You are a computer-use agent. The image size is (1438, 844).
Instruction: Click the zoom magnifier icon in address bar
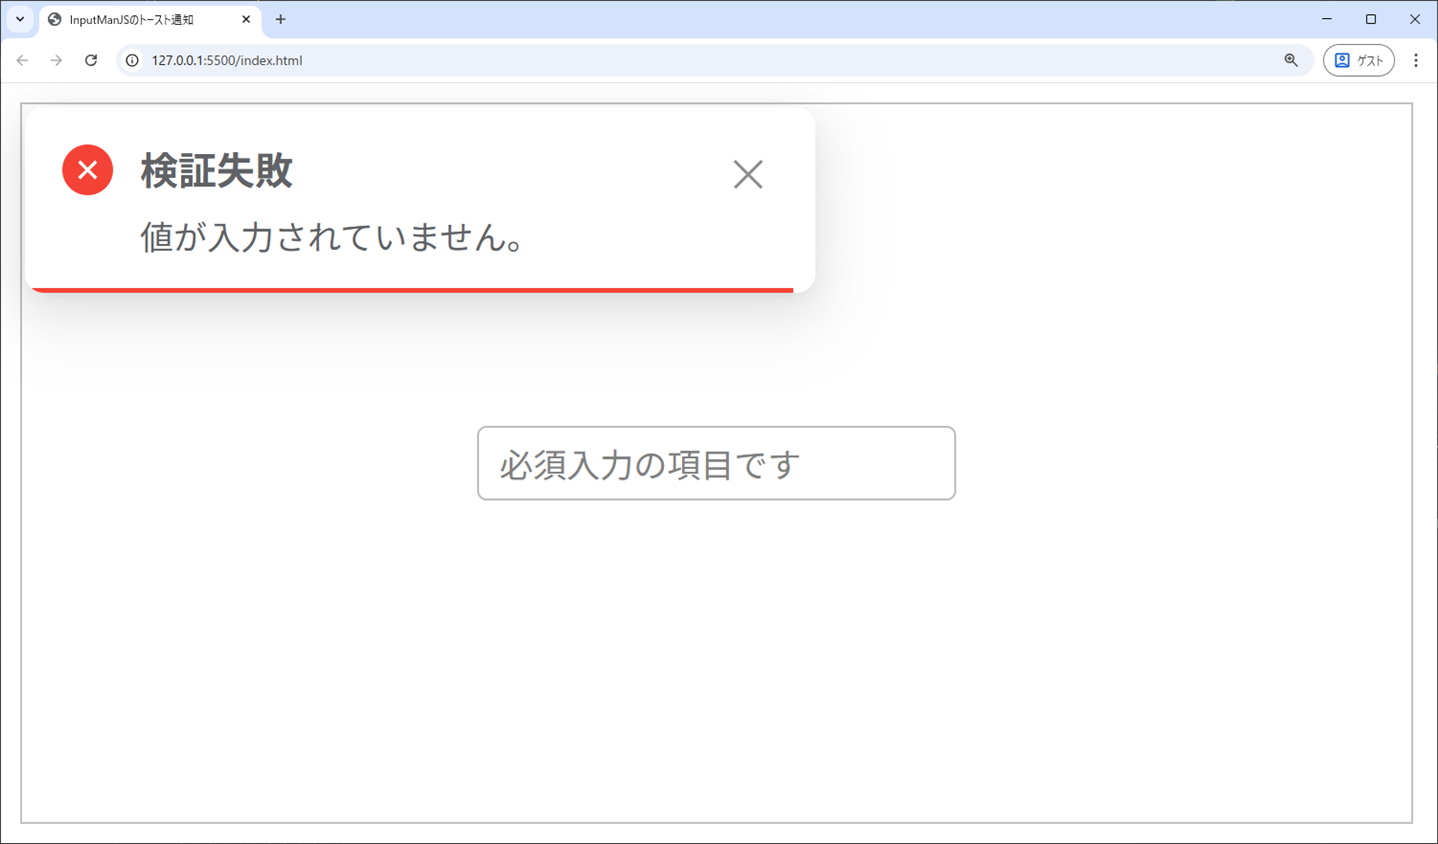[x=1290, y=60]
